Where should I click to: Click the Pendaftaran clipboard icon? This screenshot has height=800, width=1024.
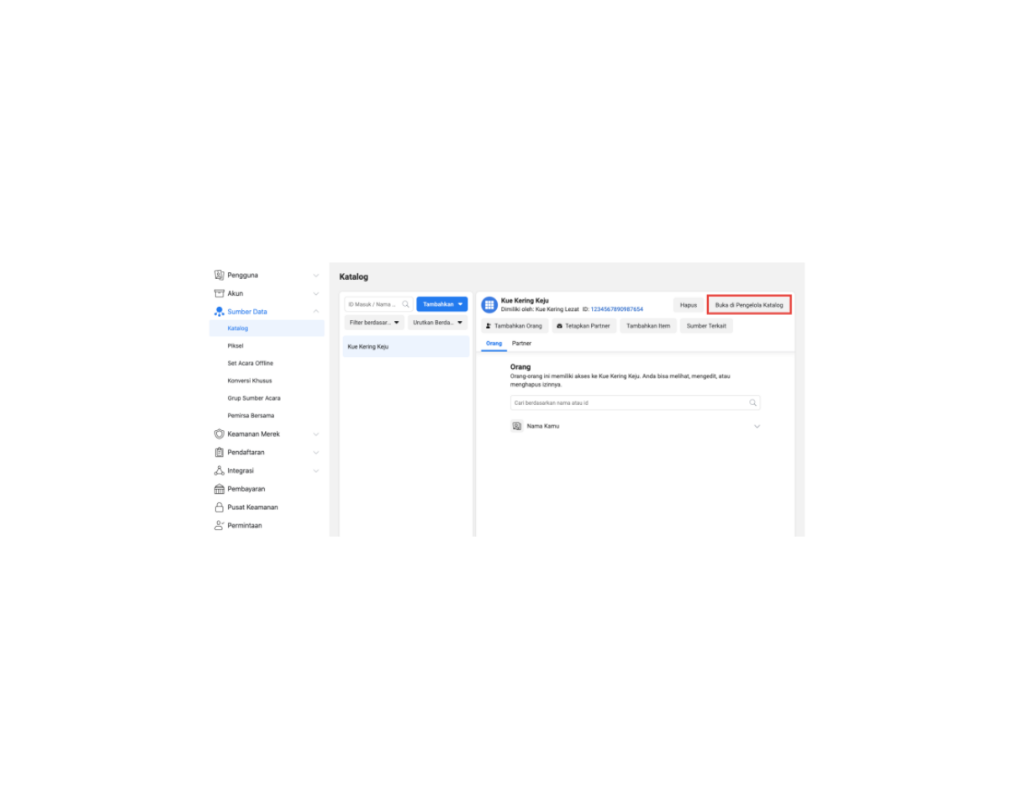tap(219, 452)
